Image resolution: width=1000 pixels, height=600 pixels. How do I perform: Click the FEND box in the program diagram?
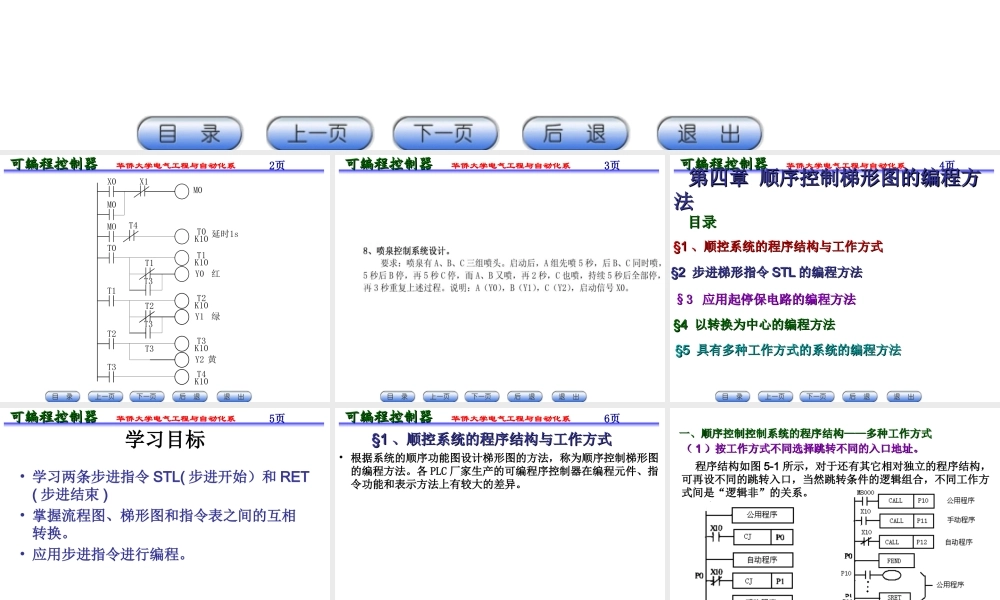896,561
